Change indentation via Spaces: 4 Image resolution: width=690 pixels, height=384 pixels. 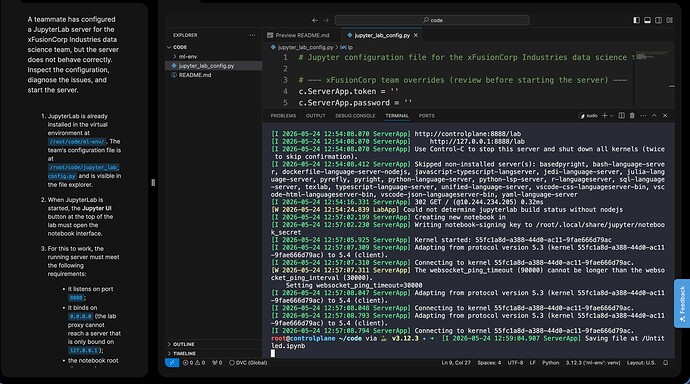click(x=489, y=363)
